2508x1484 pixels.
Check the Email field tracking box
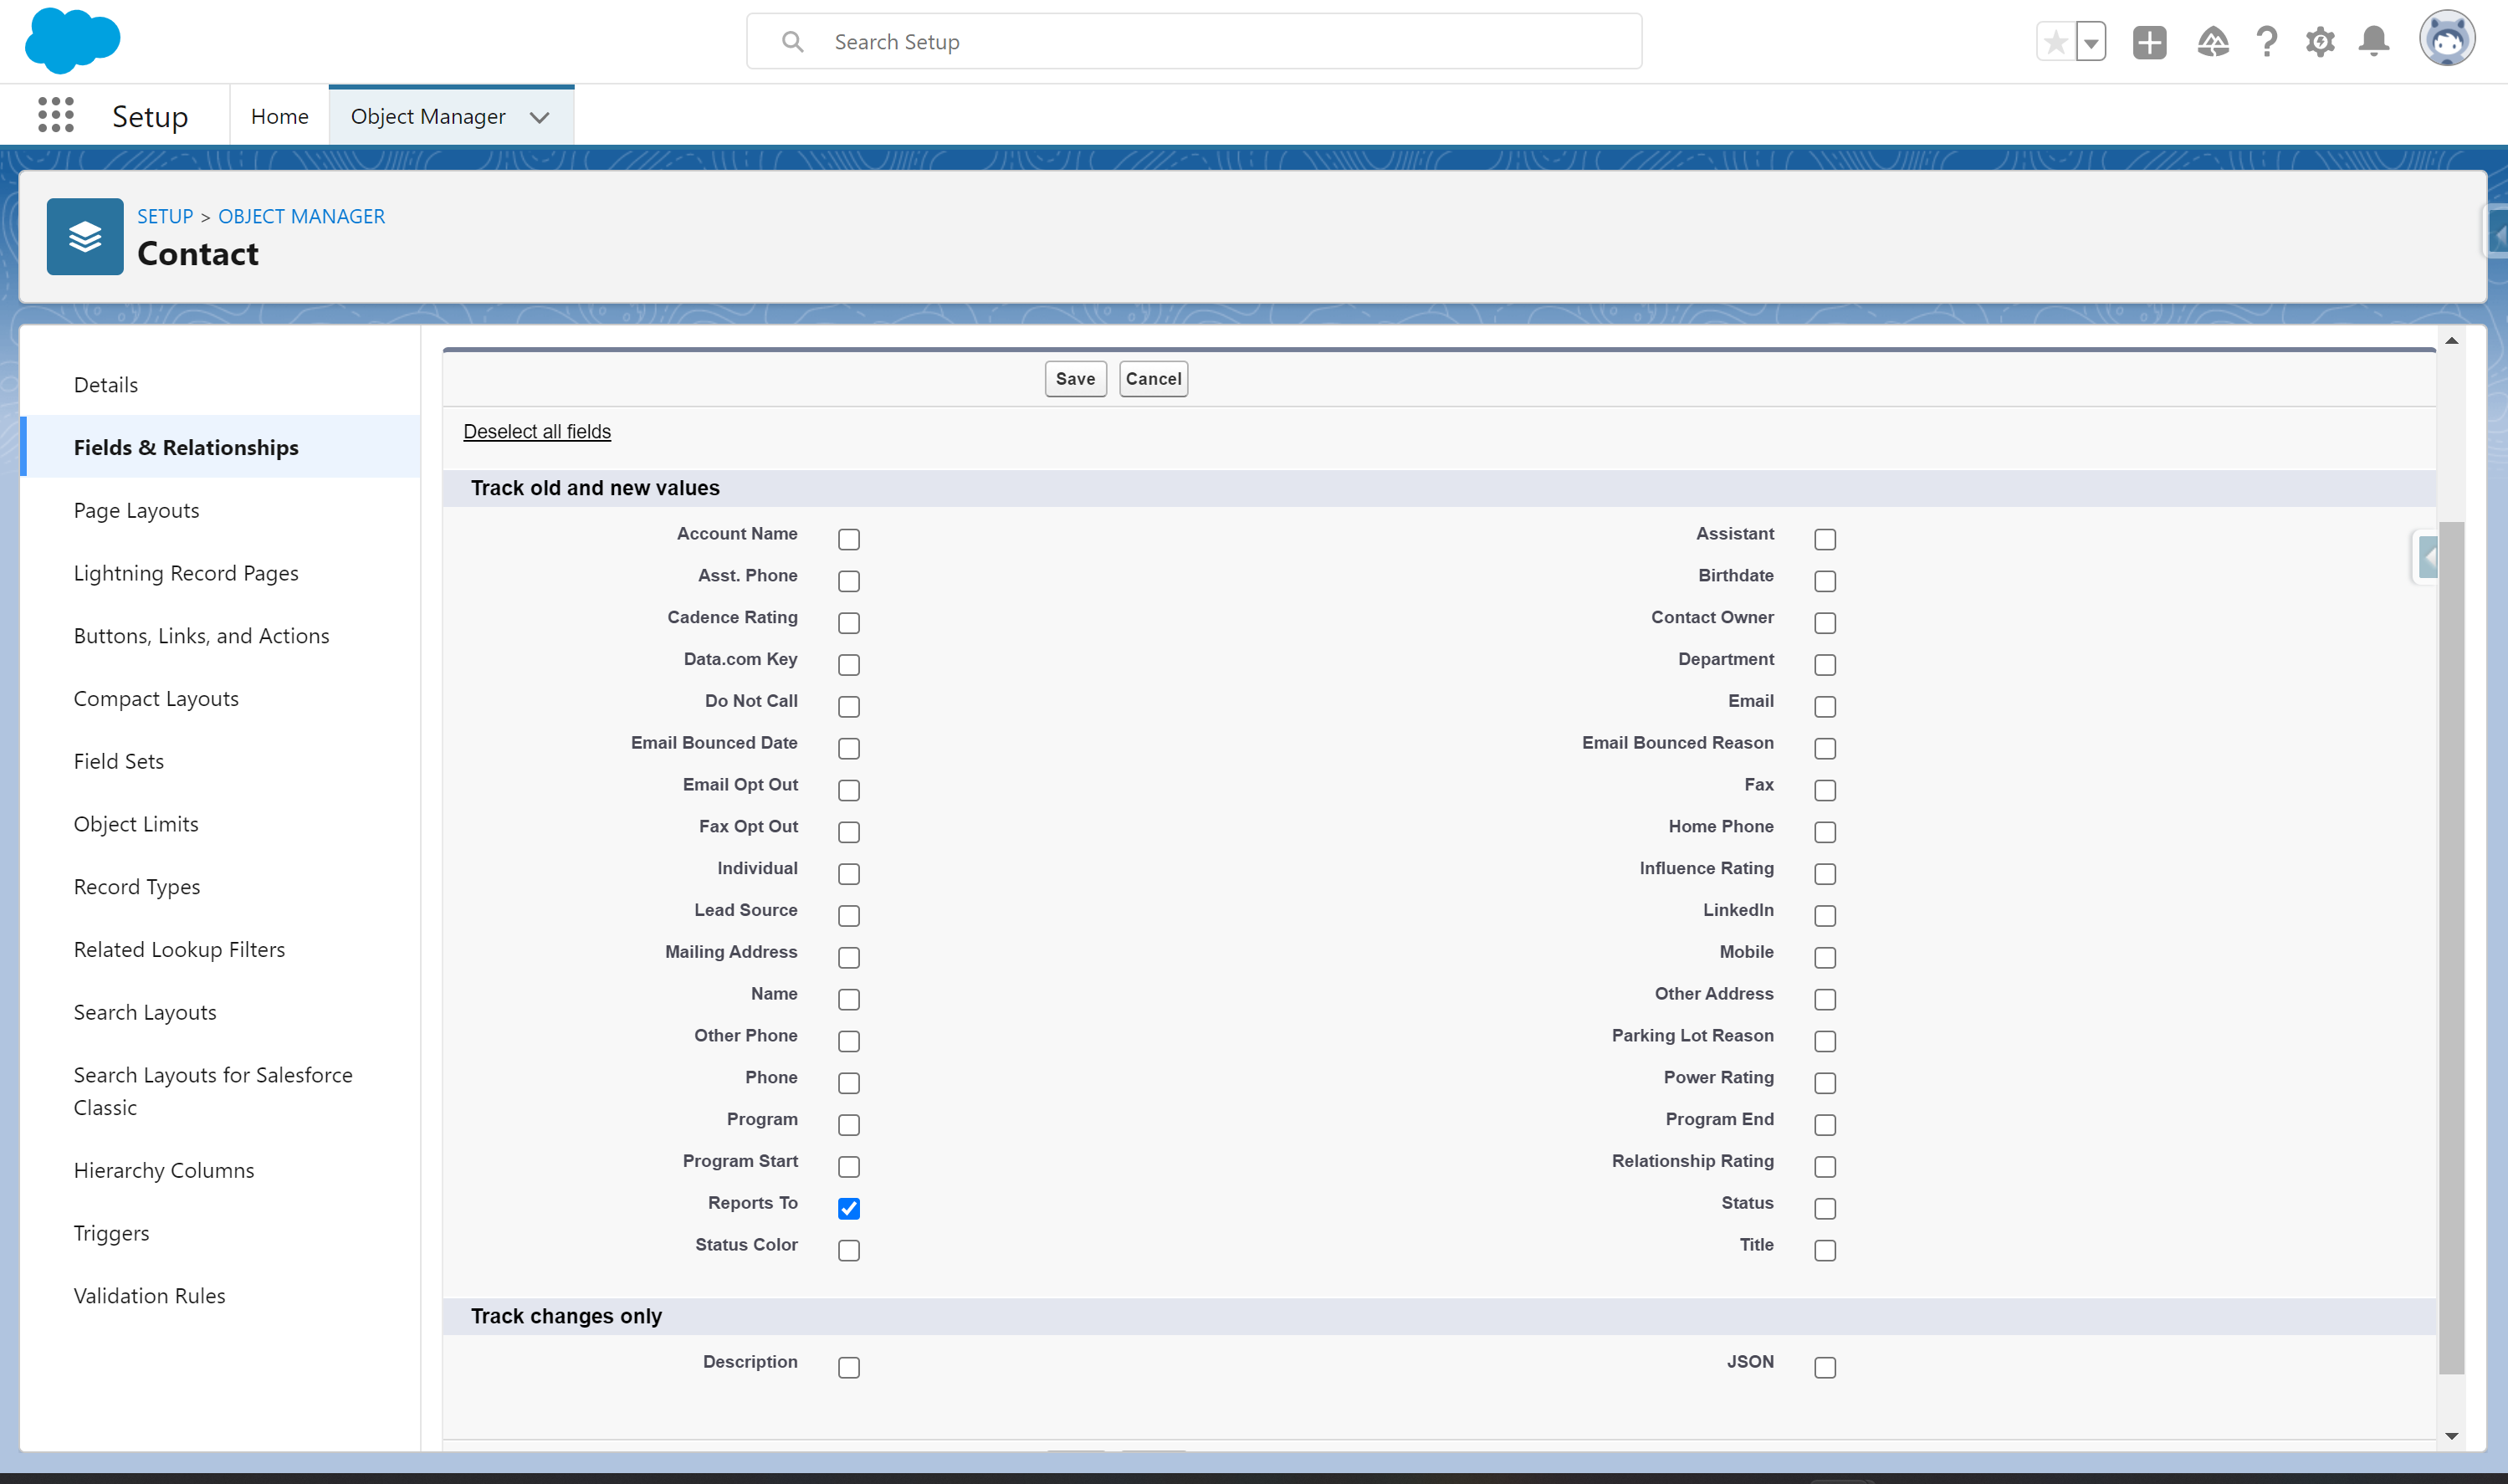(1825, 707)
